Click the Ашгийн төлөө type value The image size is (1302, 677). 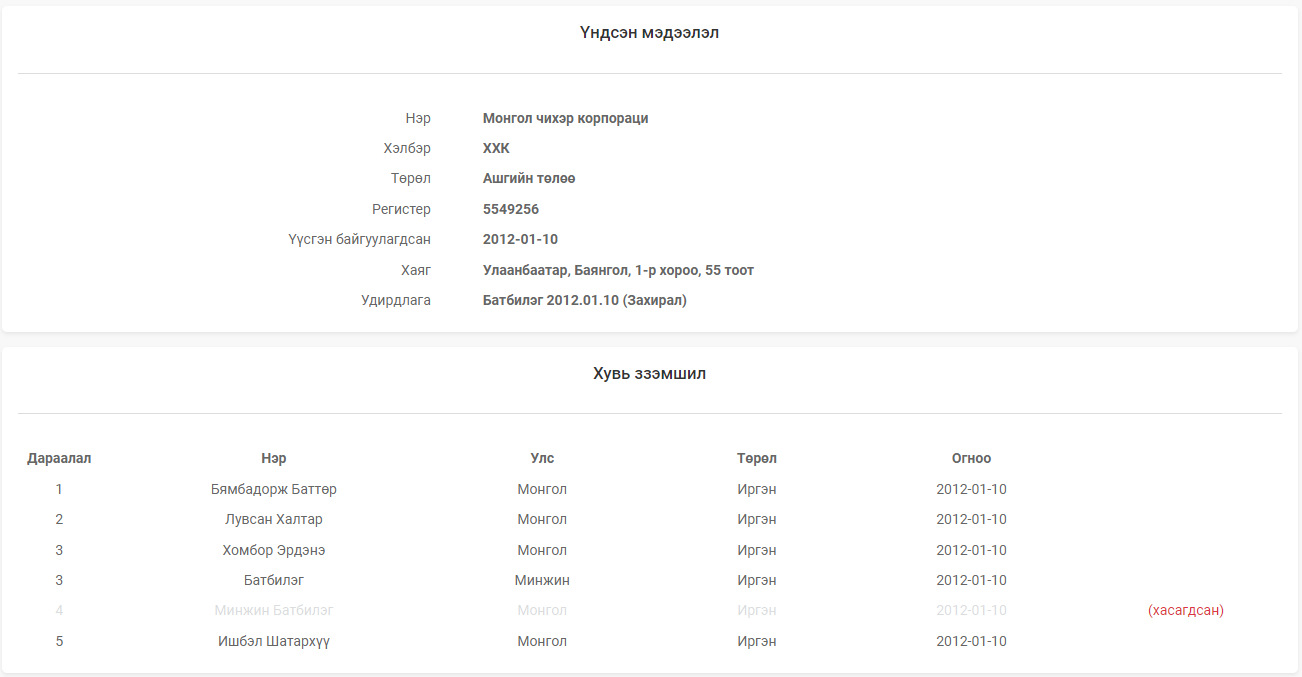point(529,178)
